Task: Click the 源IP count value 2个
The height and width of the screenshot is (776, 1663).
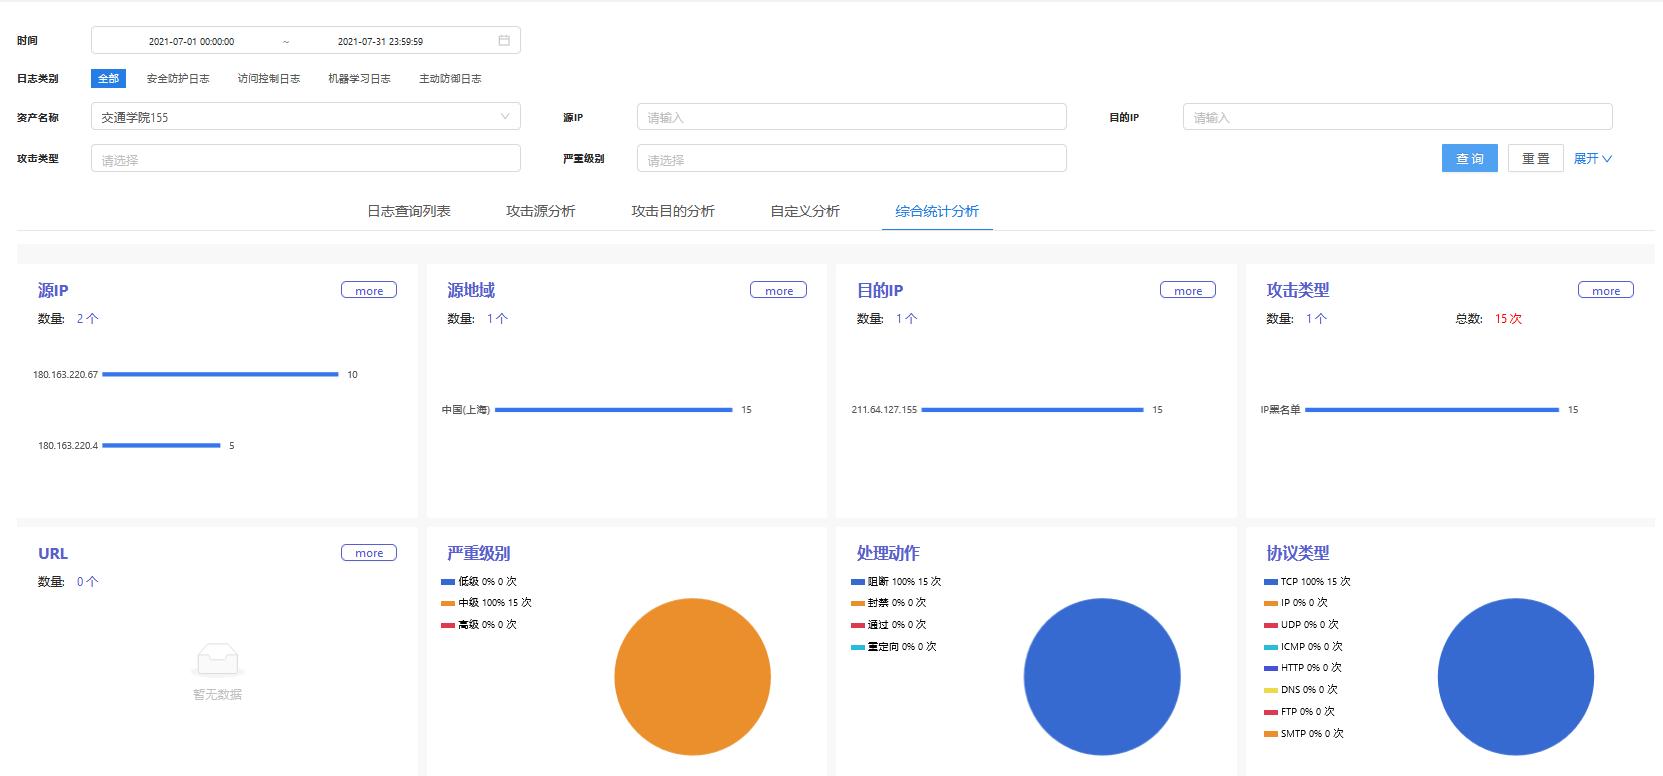Action: pyautogui.click(x=88, y=319)
